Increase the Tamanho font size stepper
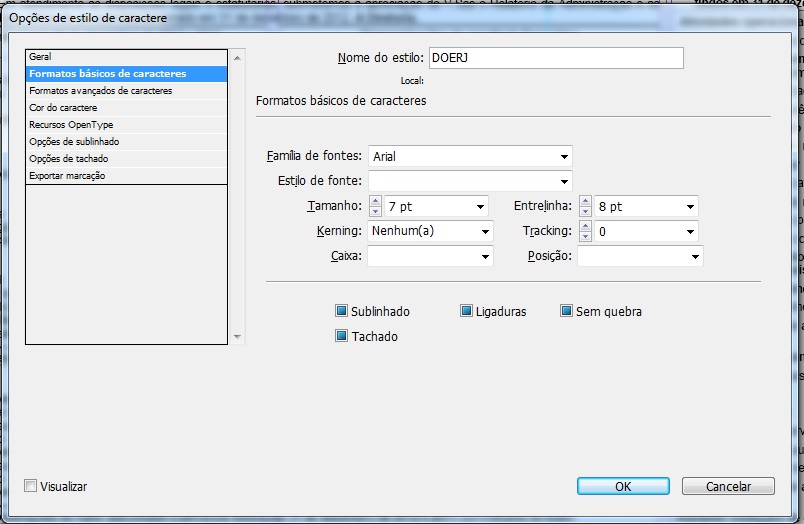This screenshot has width=804, height=524. [x=375, y=201]
